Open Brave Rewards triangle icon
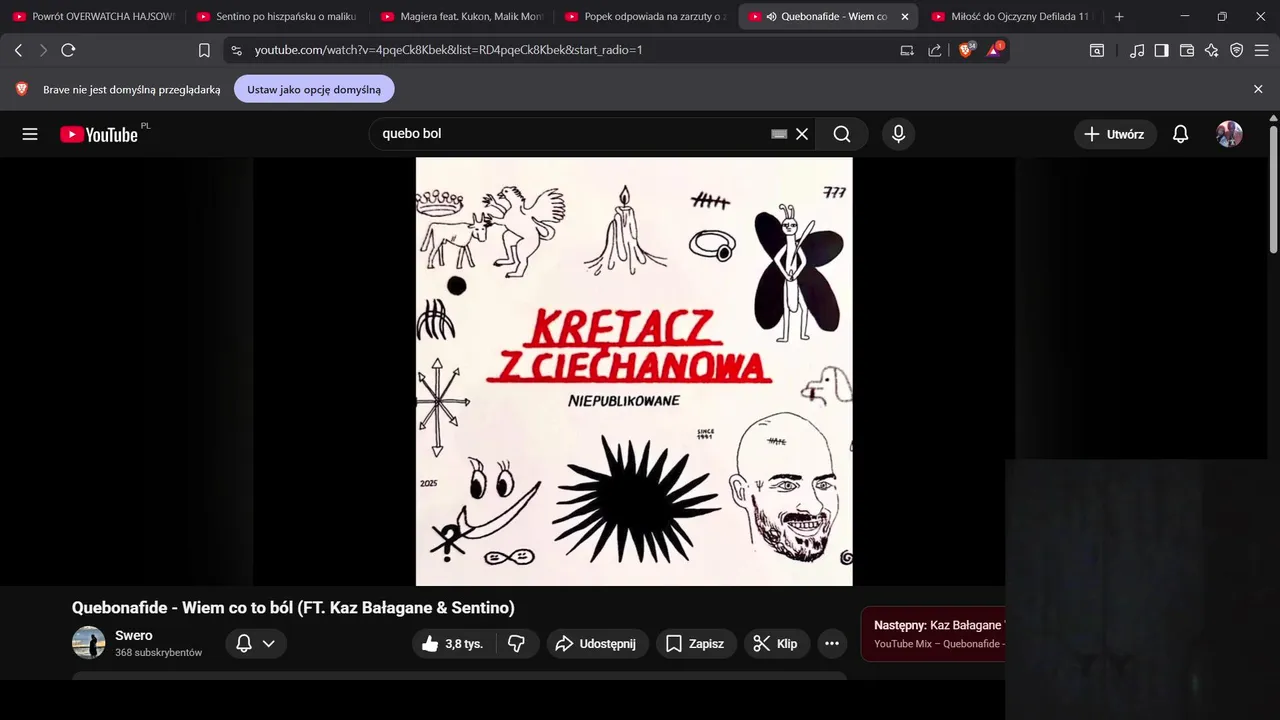 [x=995, y=49]
